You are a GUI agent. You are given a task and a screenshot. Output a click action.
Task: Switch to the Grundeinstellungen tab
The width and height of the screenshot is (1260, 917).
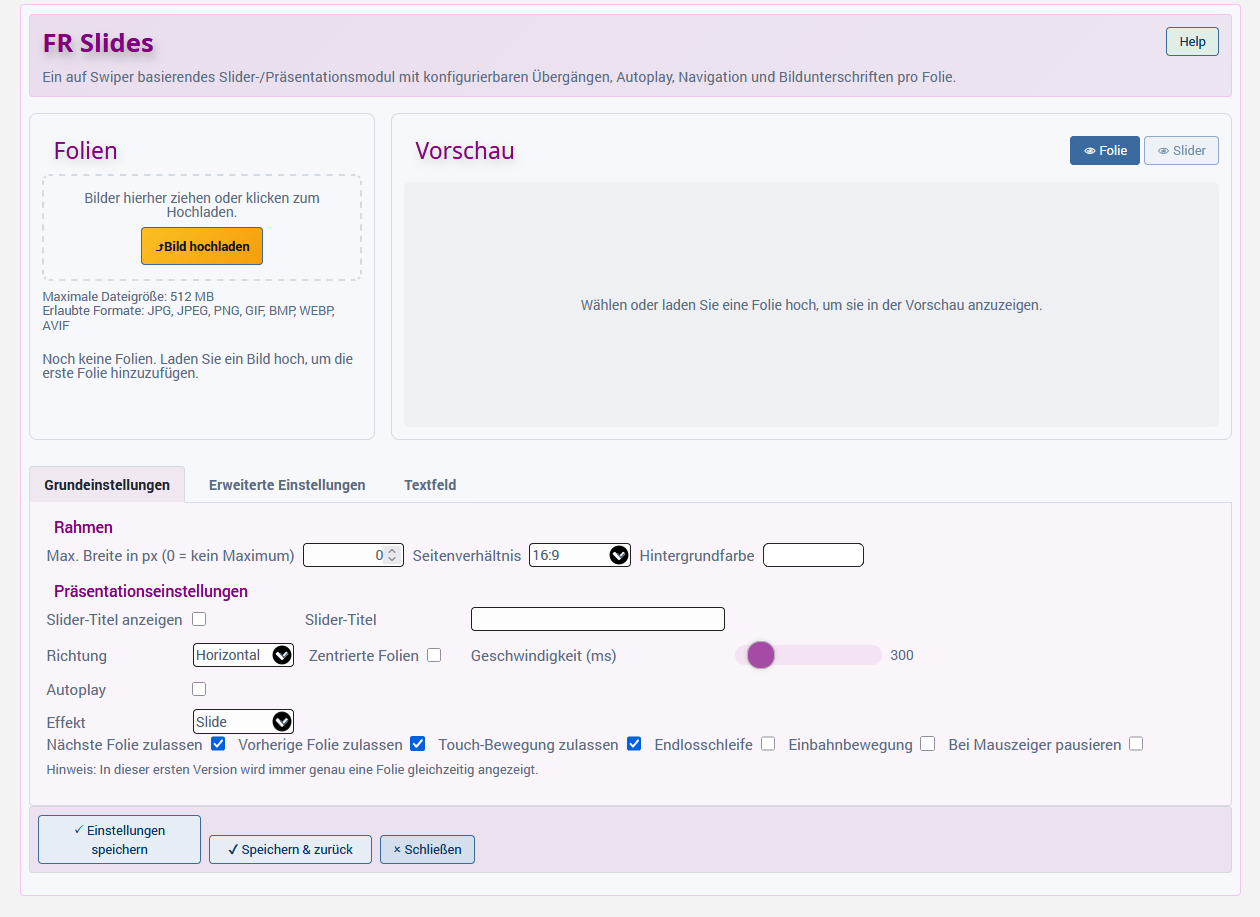point(107,485)
